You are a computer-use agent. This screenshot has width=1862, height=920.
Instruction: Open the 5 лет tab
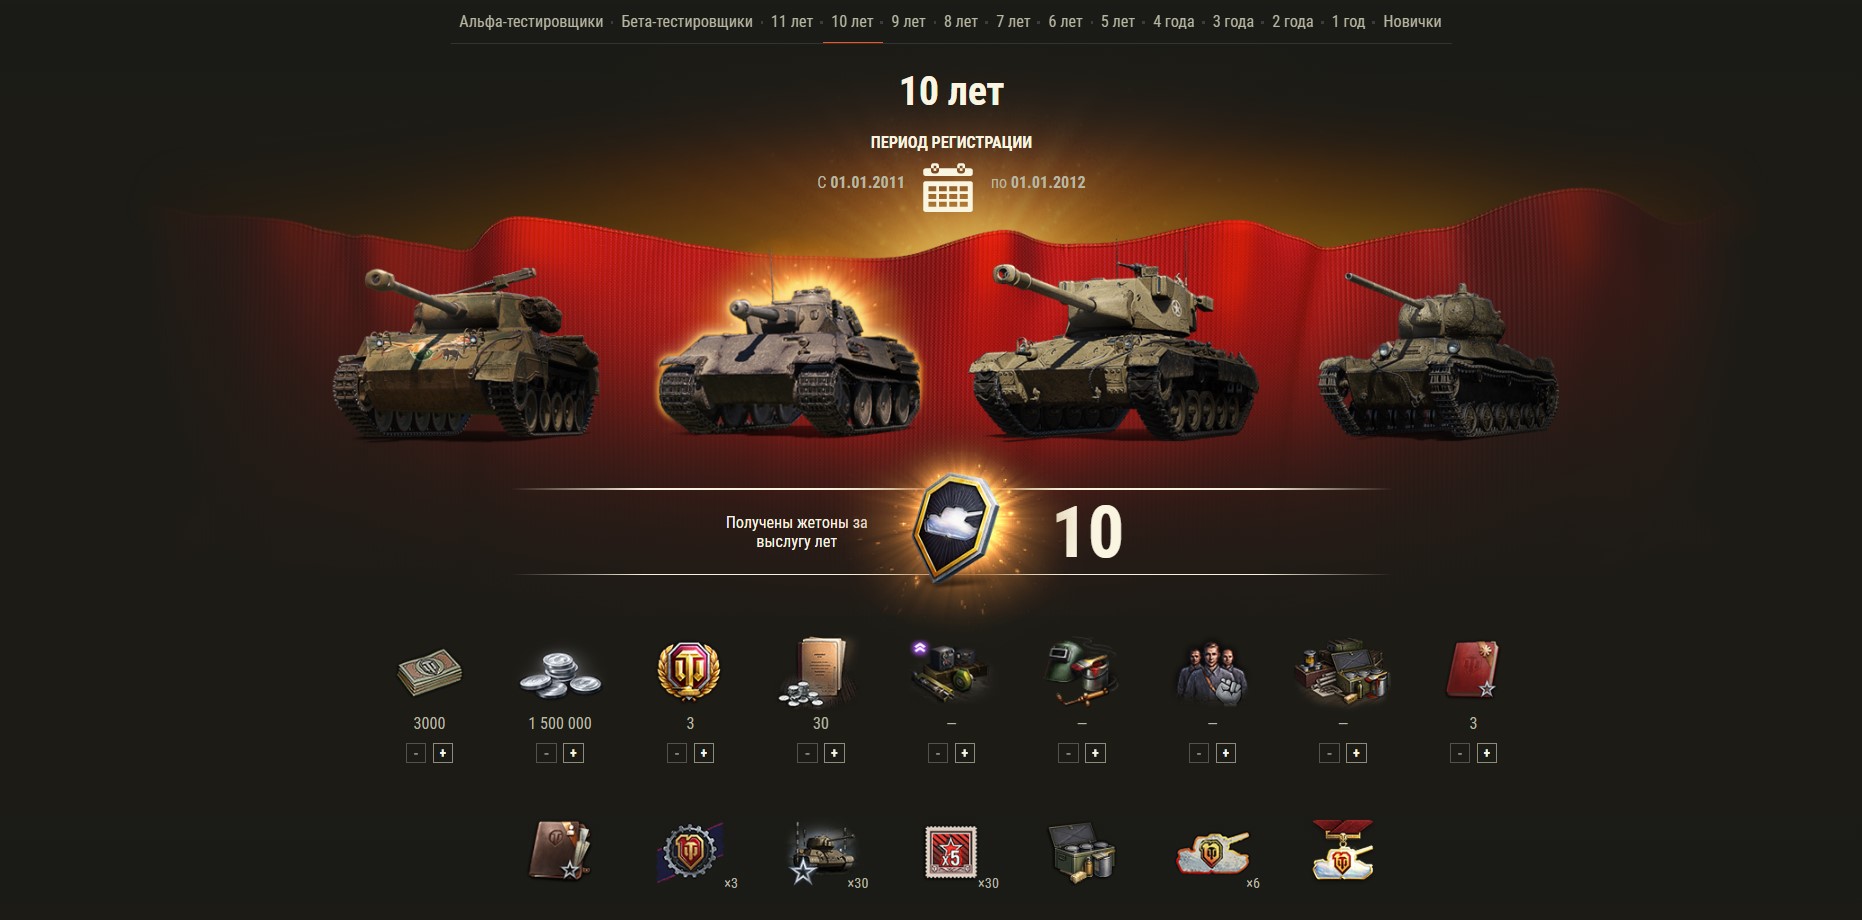coord(1118,21)
